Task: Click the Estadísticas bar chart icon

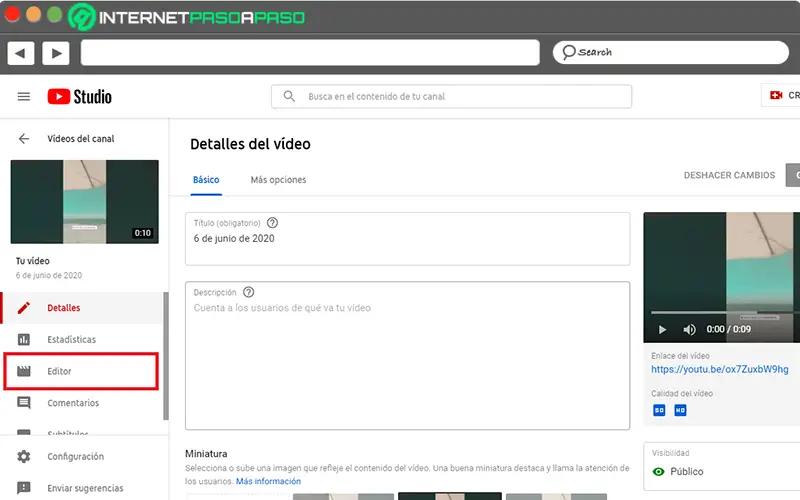Action: tap(23, 339)
